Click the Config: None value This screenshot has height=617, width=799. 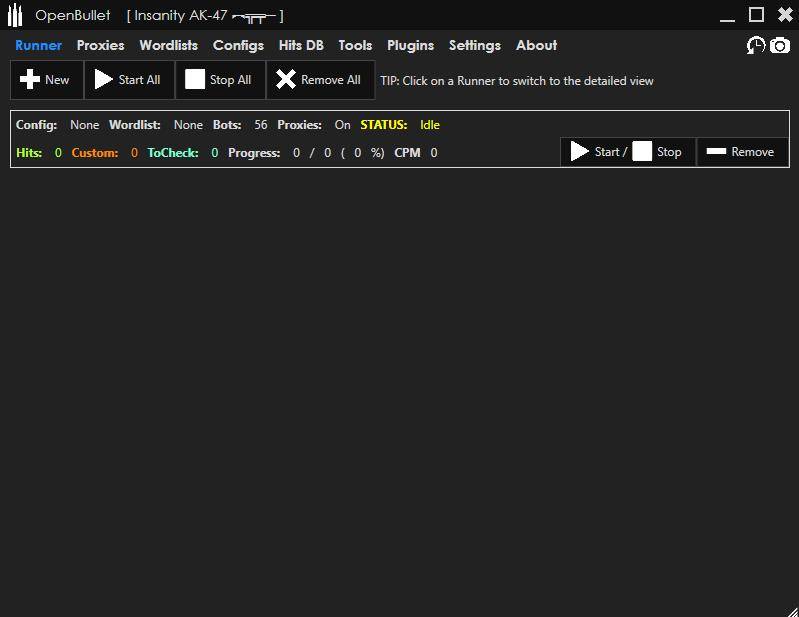click(x=85, y=125)
